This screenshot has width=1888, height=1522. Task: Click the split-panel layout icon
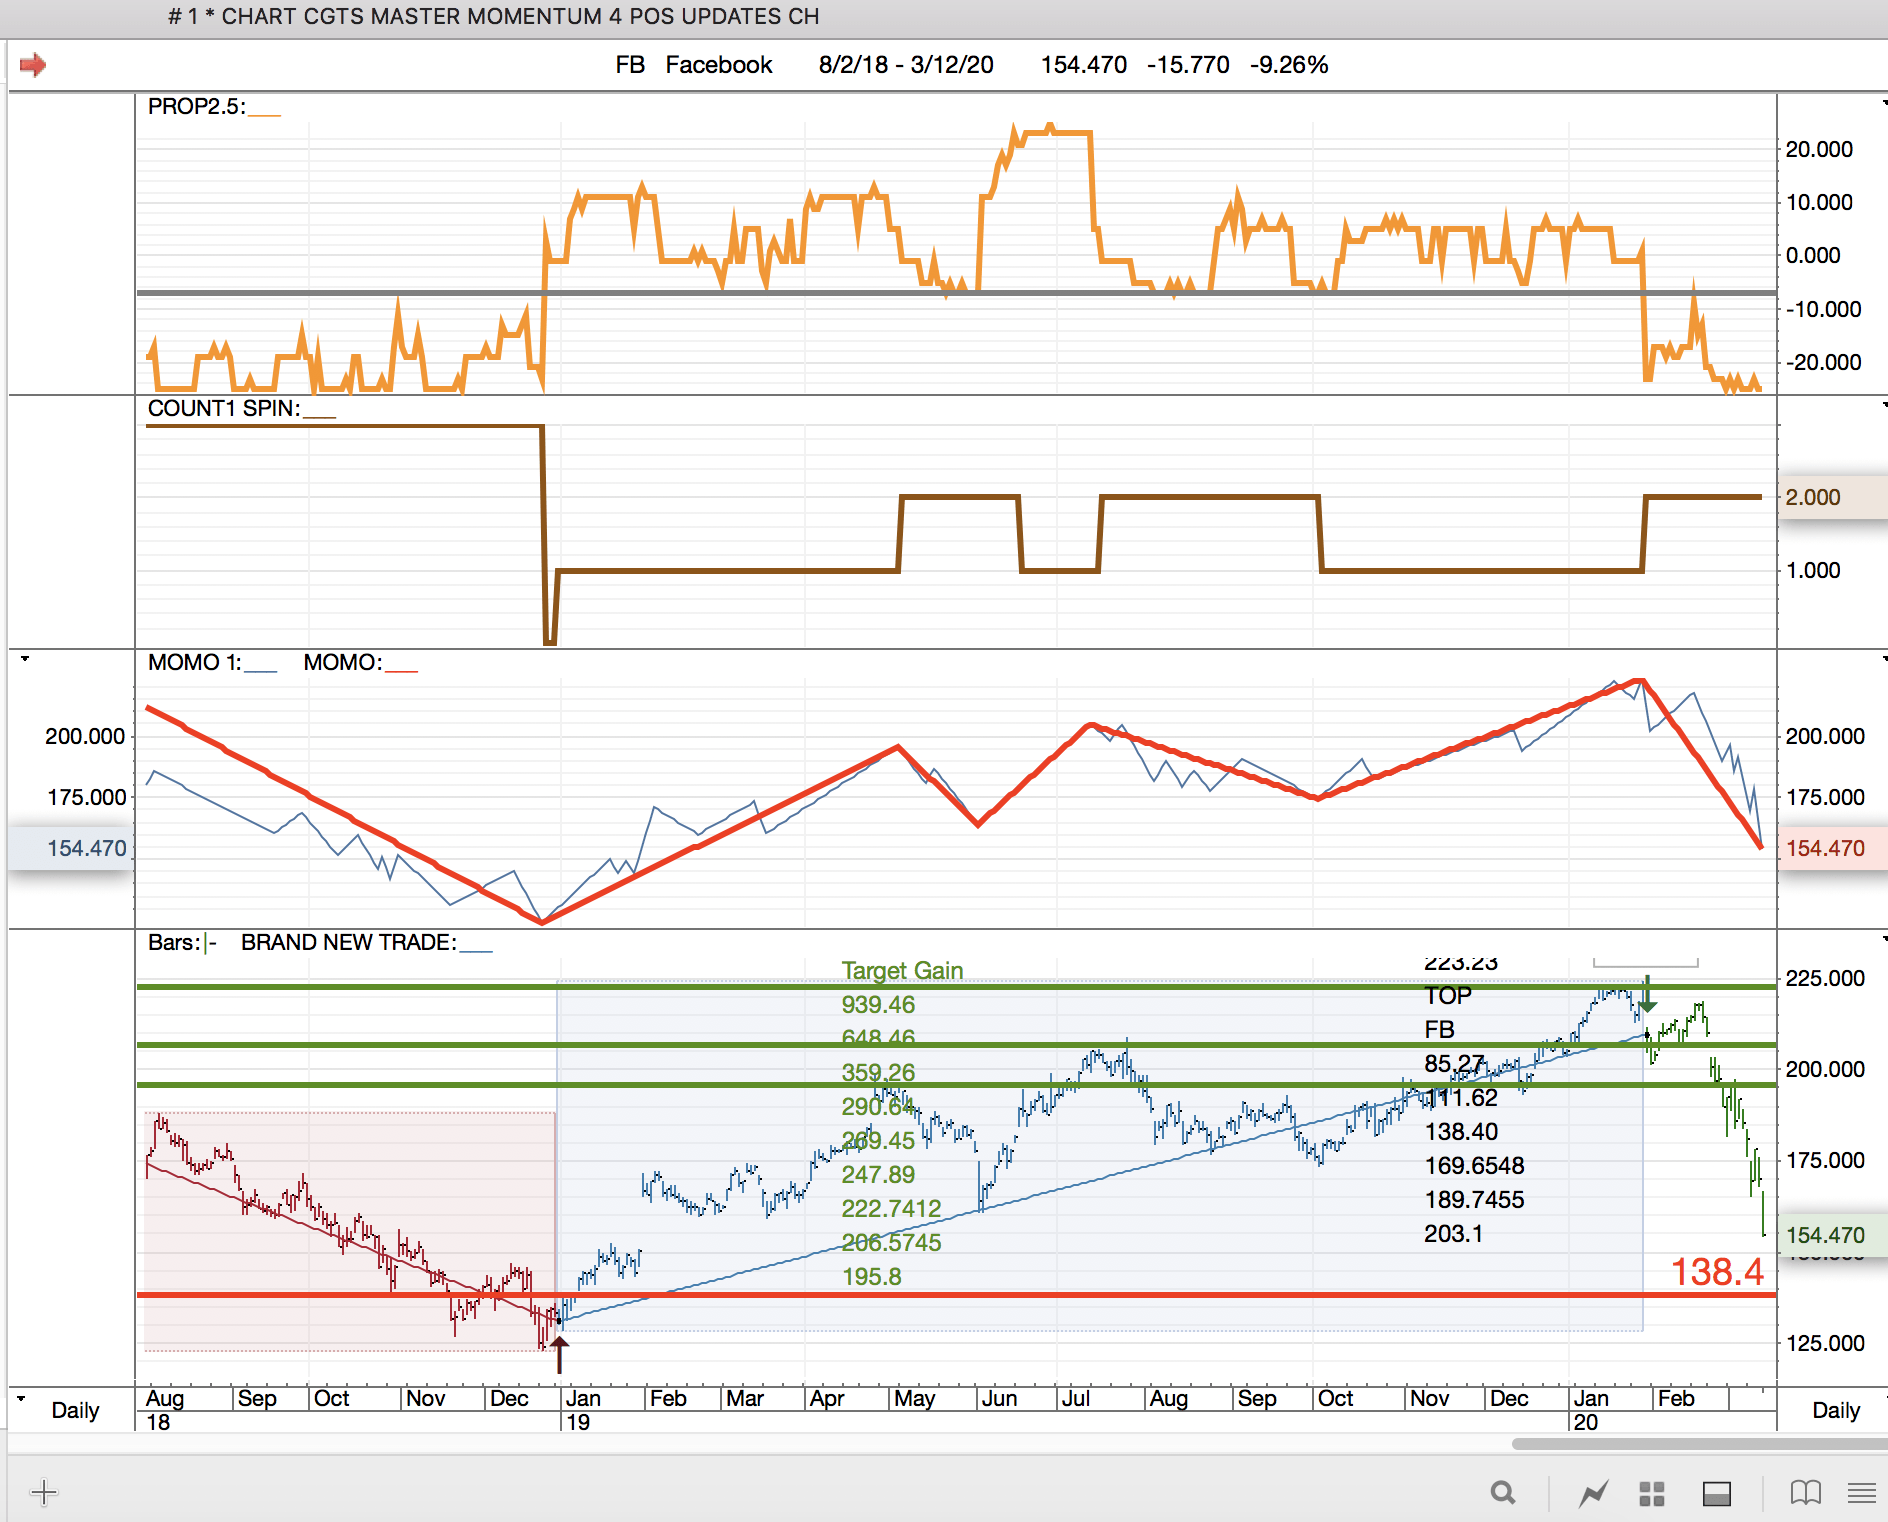click(1717, 1493)
